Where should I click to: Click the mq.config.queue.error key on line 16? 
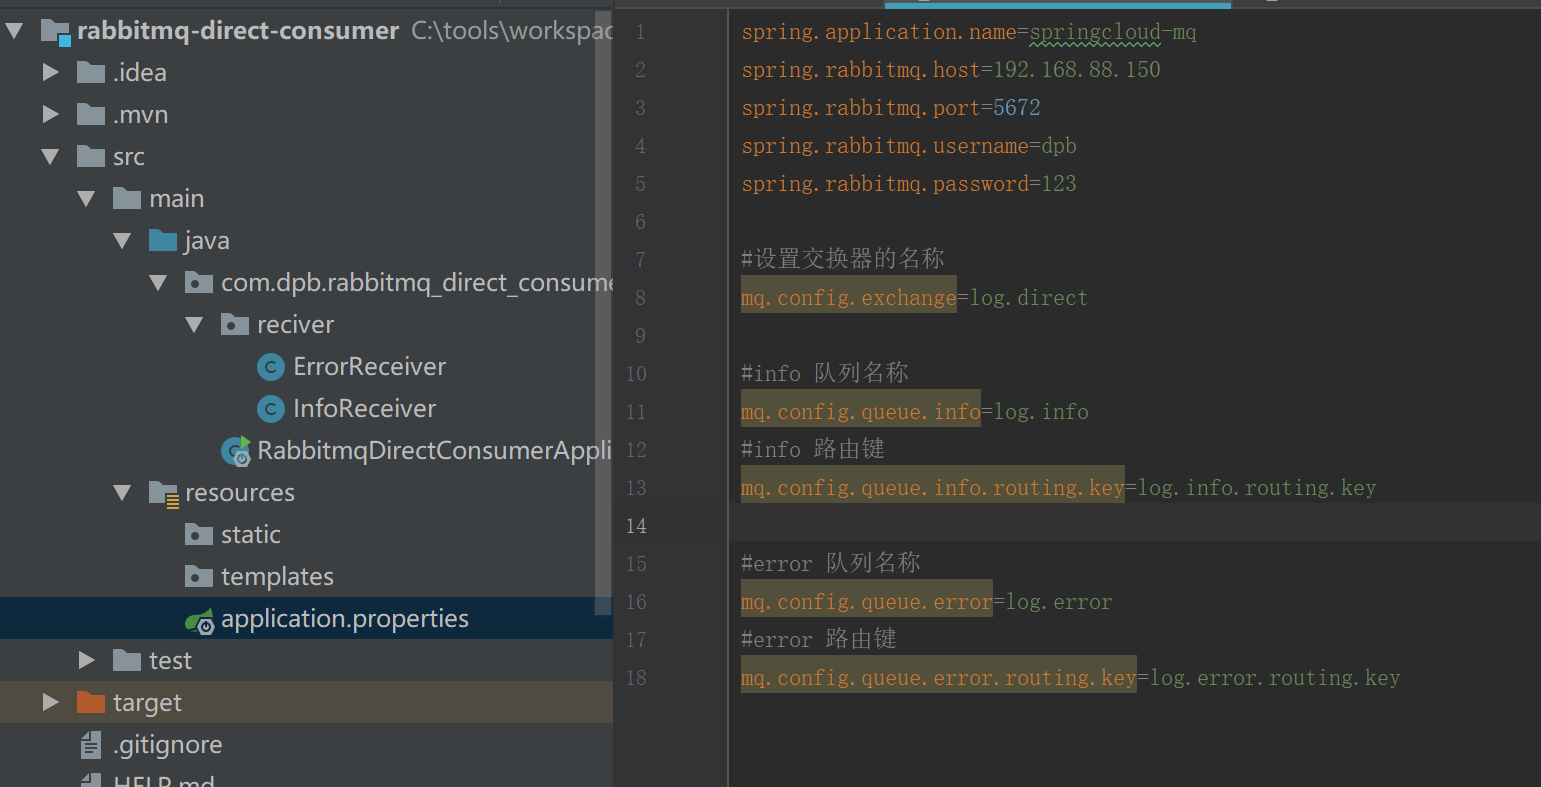point(867,602)
